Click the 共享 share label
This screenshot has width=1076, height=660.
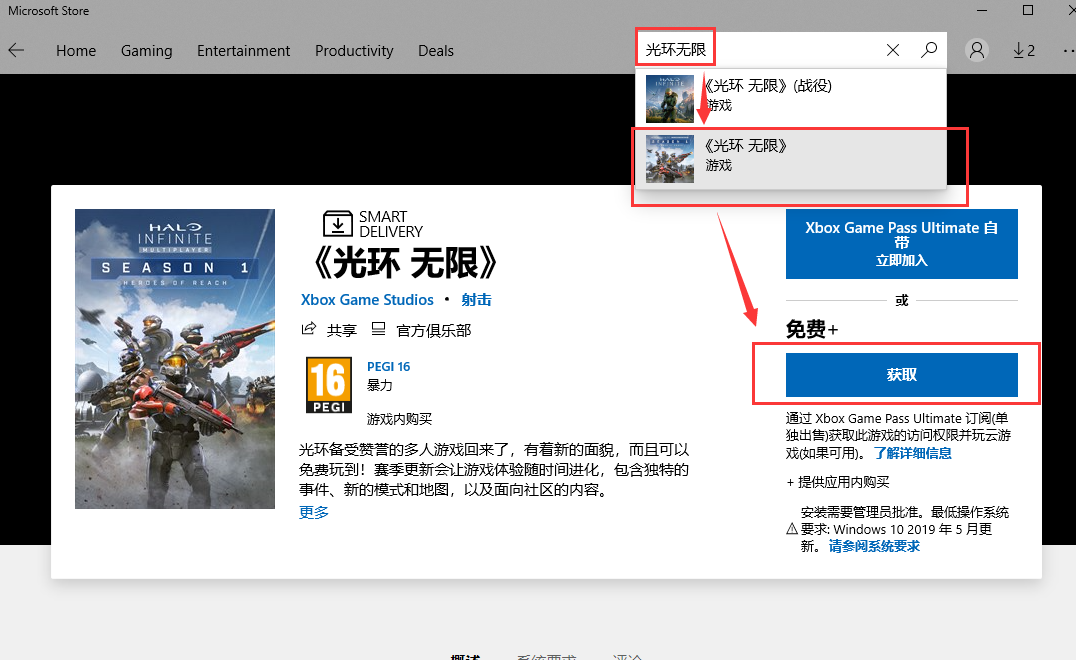[x=342, y=331]
